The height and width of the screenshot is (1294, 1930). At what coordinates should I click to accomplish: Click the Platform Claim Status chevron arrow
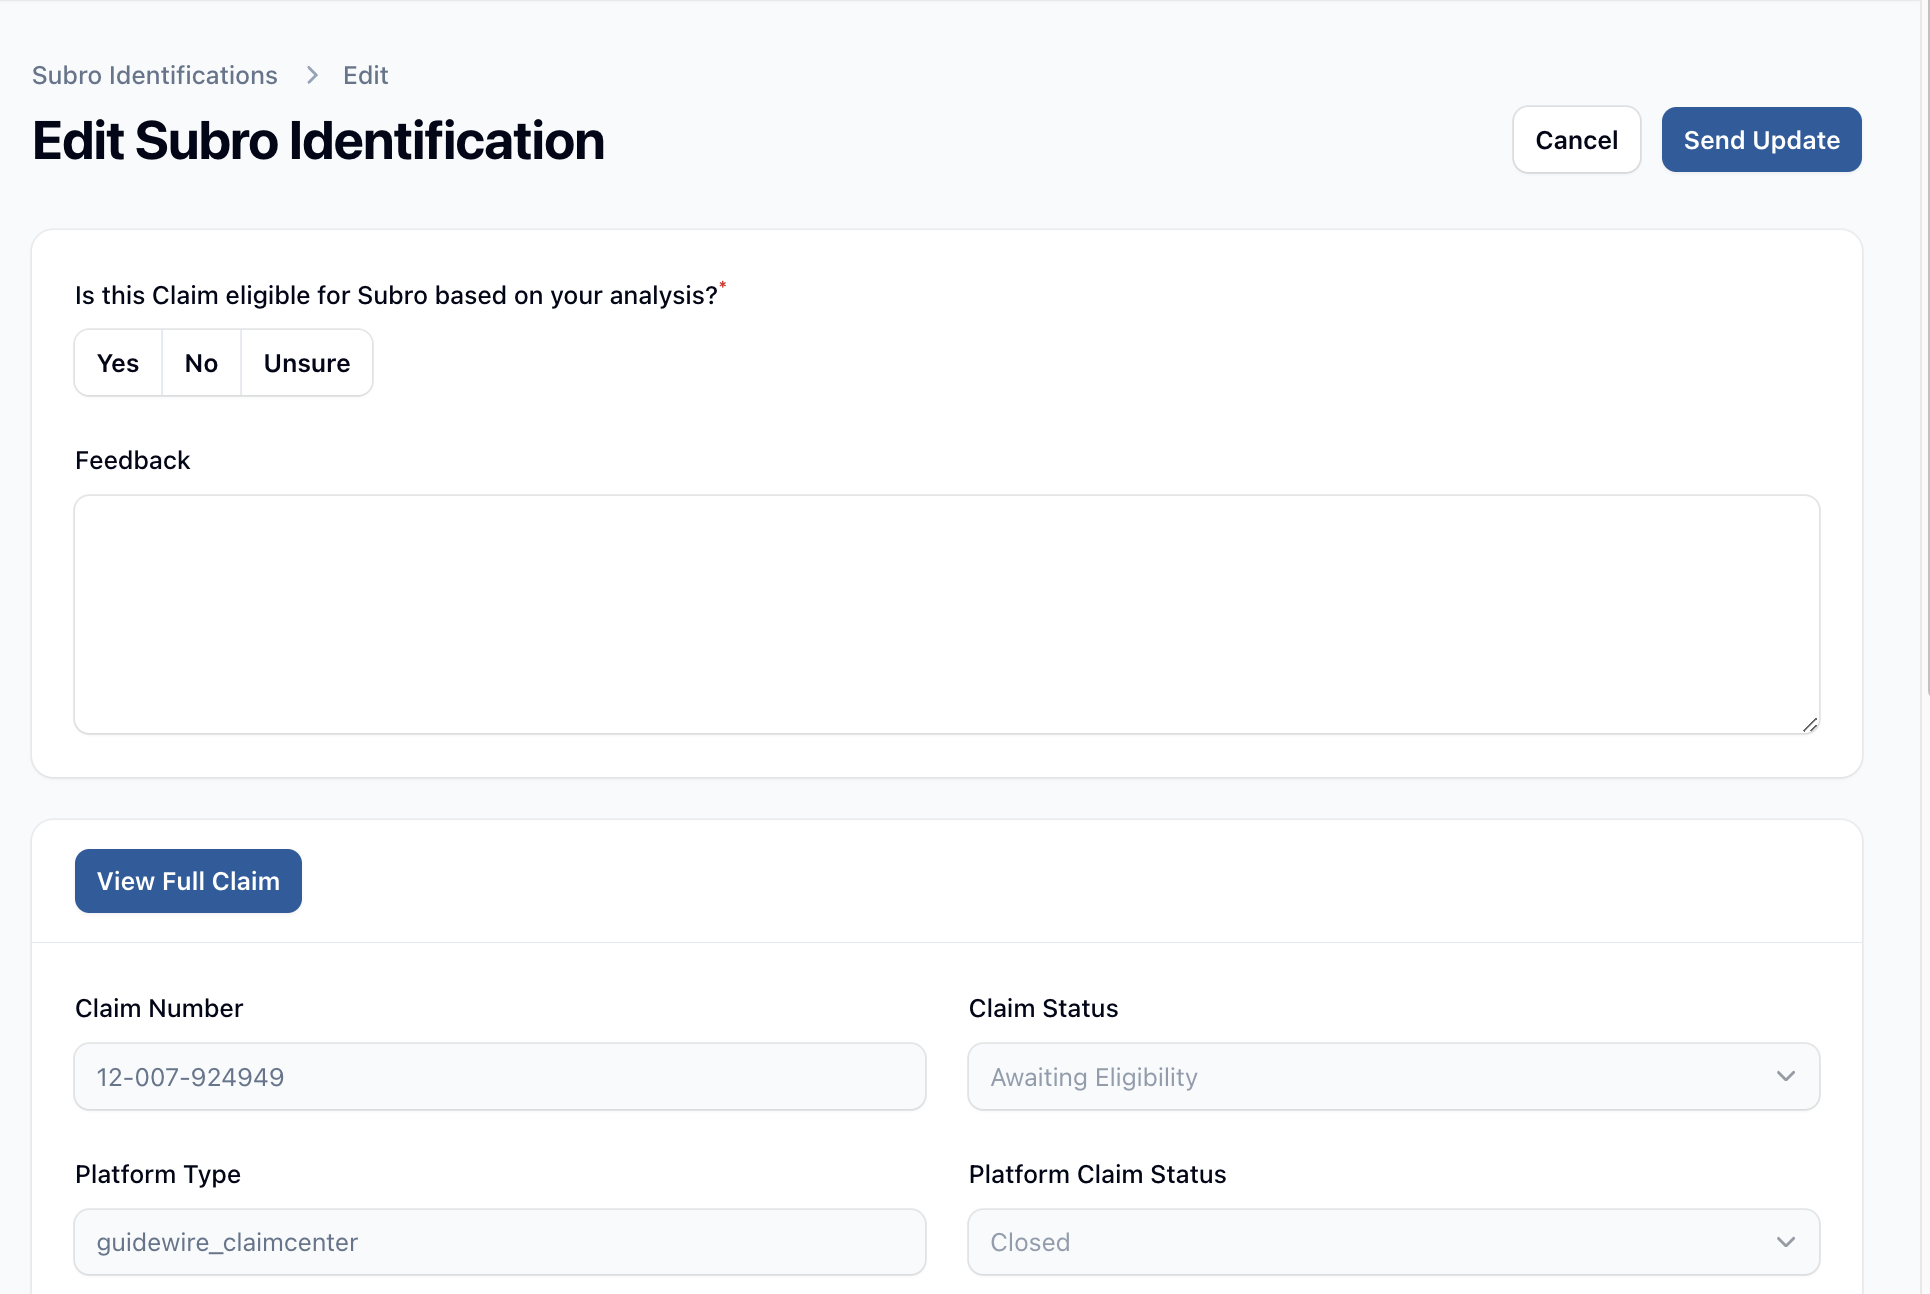point(1785,1242)
